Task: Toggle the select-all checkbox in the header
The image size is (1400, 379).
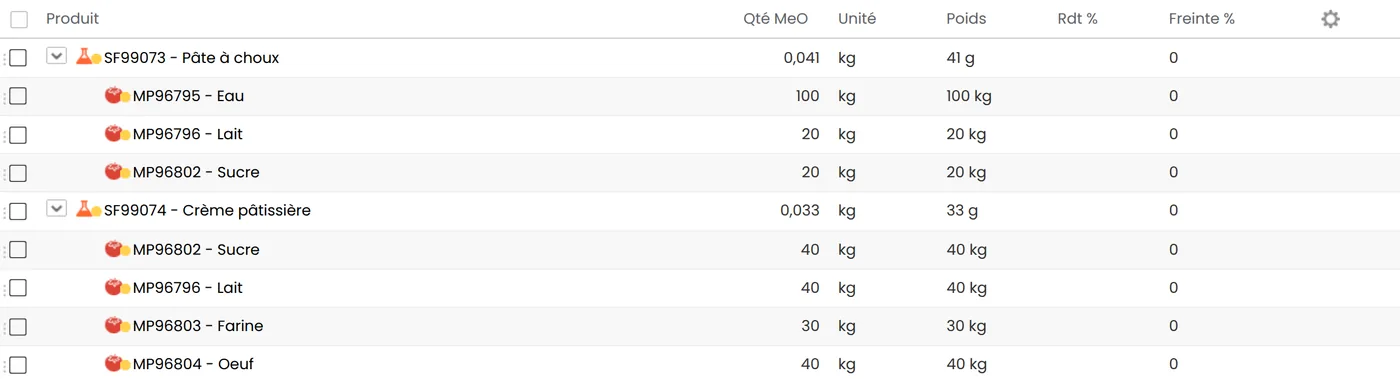Action: click(19, 19)
